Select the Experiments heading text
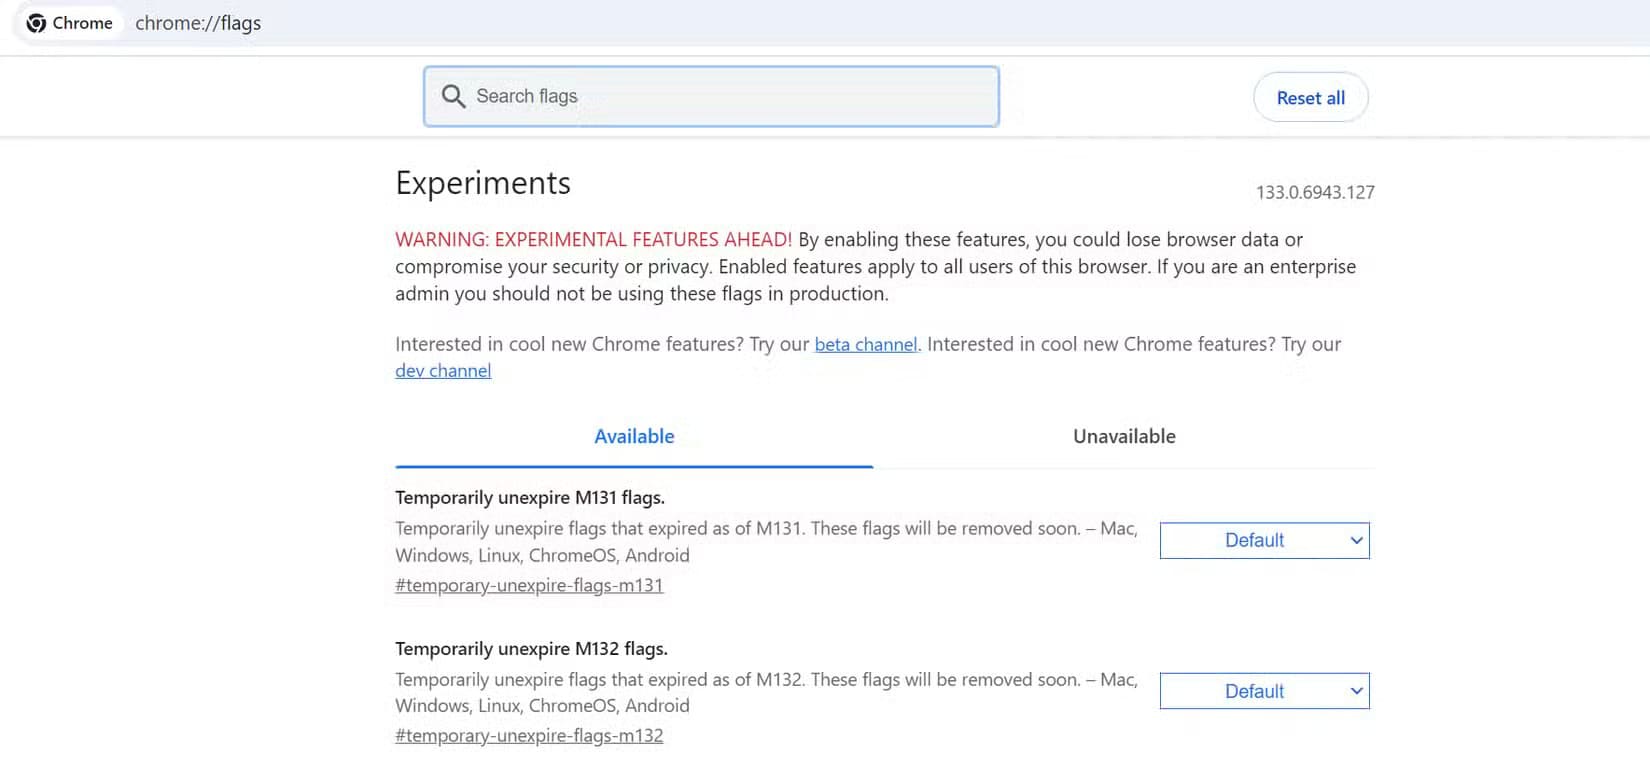 [483, 183]
